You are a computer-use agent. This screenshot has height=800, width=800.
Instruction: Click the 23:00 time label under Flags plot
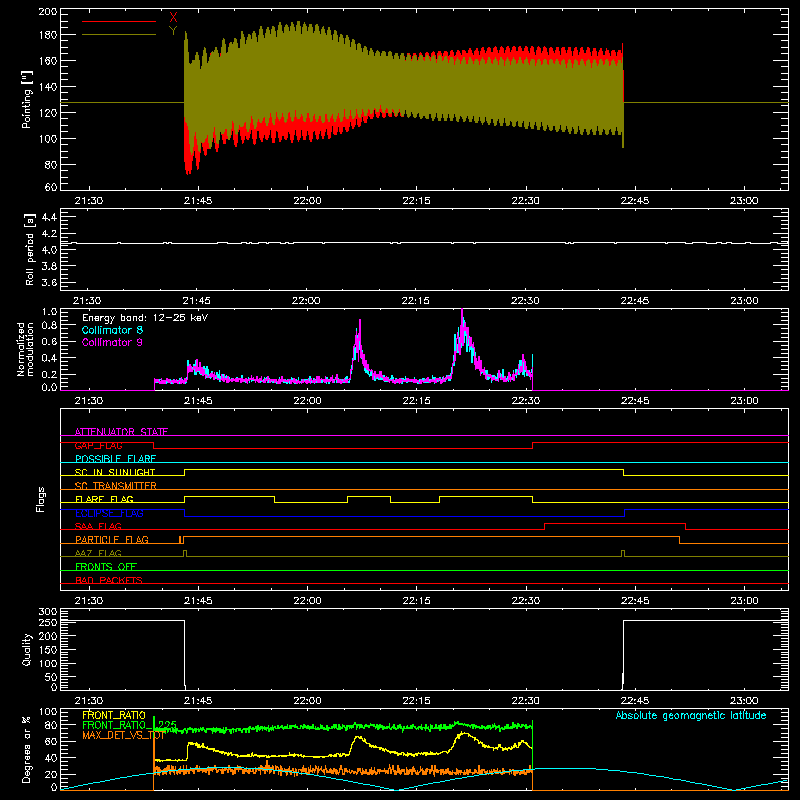coord(744,601)
